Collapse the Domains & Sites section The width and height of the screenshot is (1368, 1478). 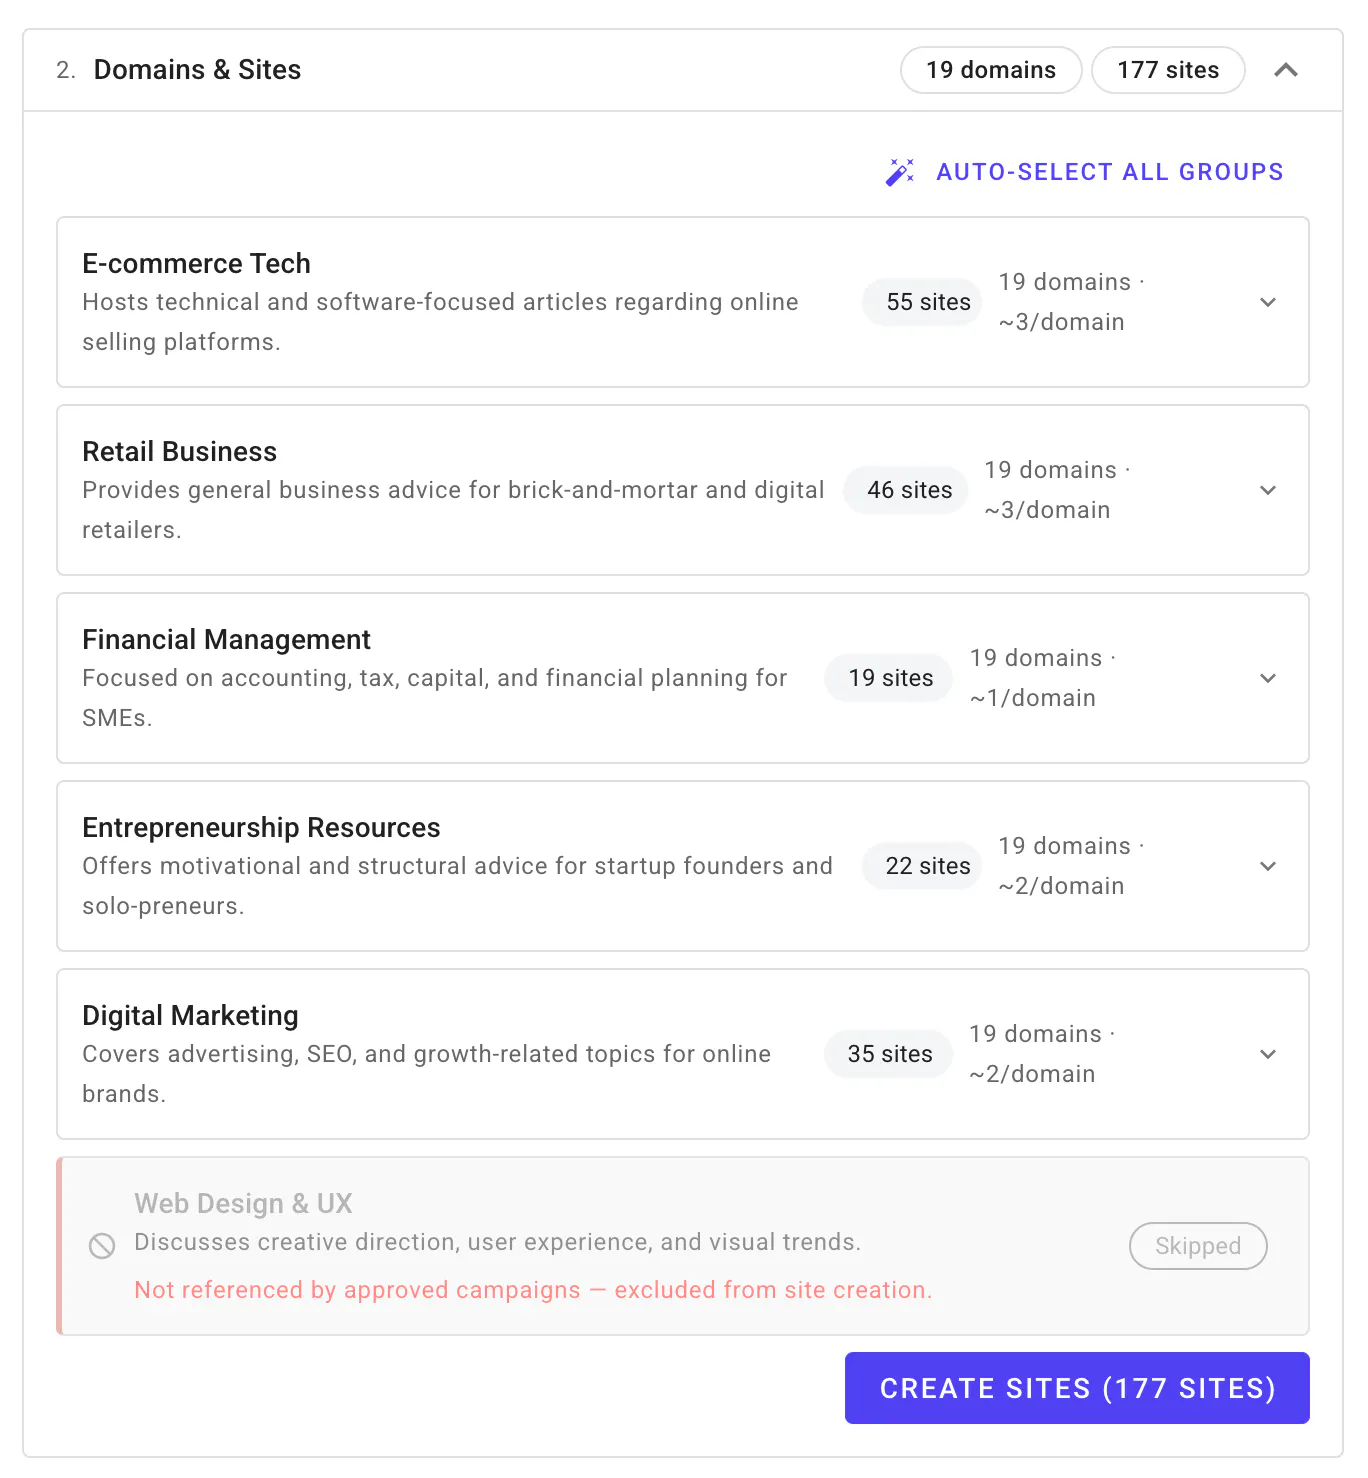[1286, 70]
